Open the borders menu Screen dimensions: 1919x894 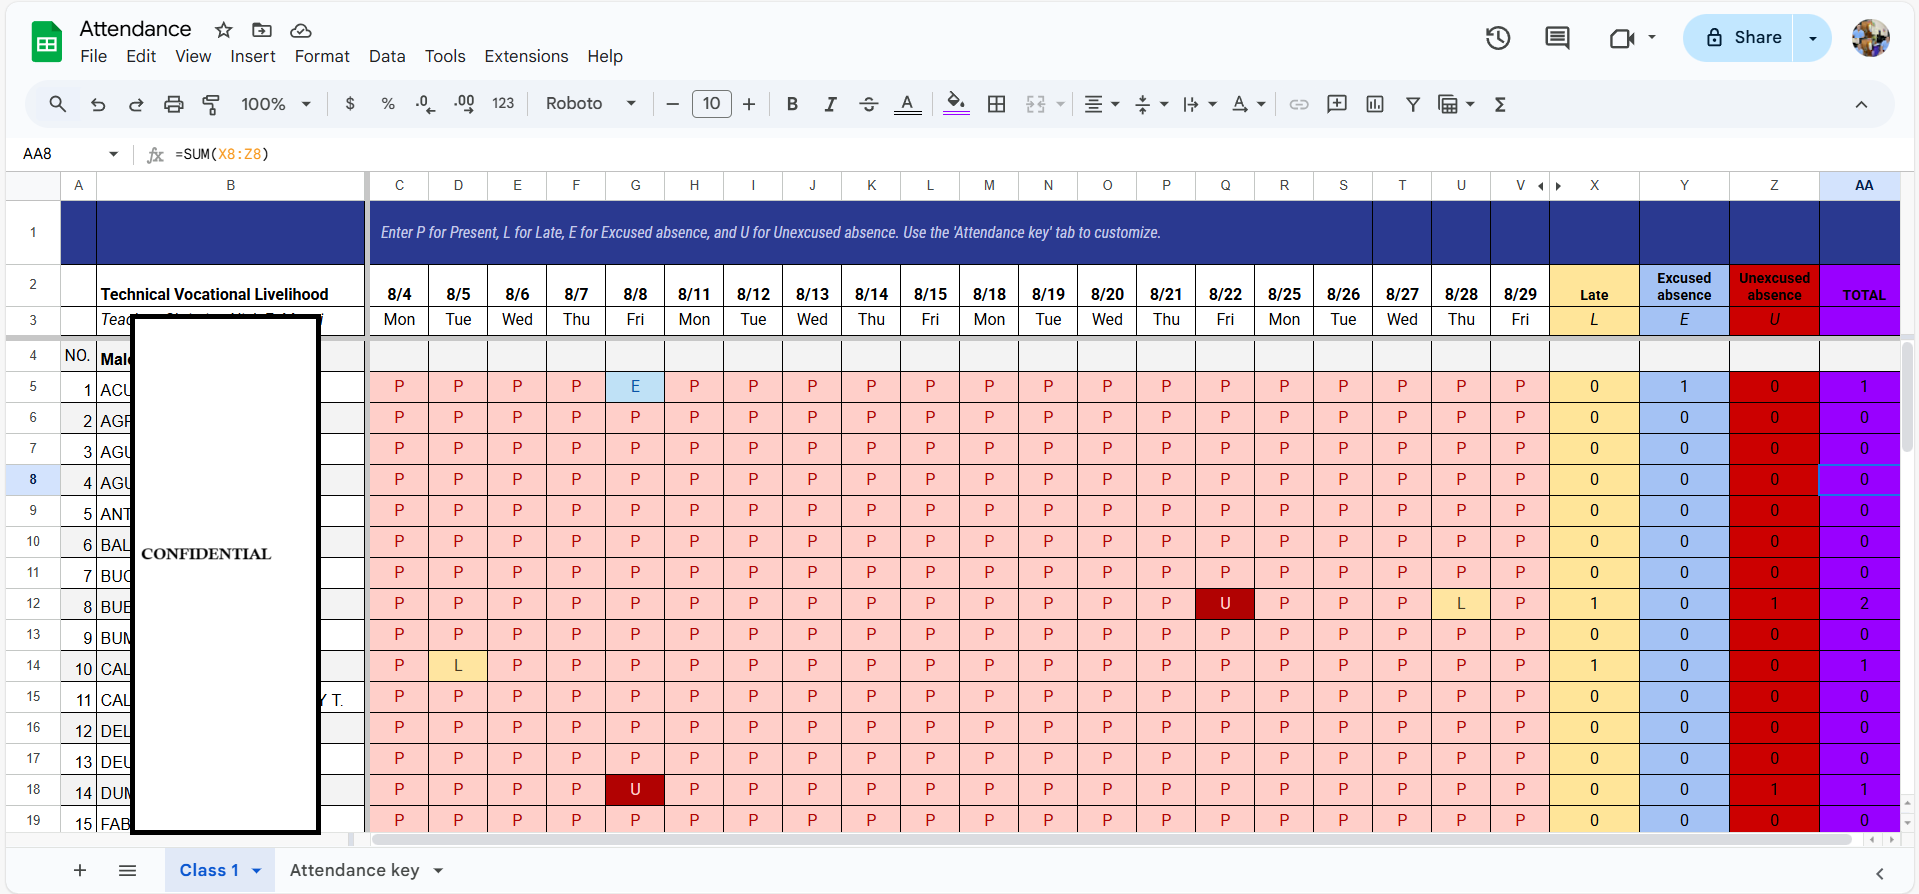(996, 104)
